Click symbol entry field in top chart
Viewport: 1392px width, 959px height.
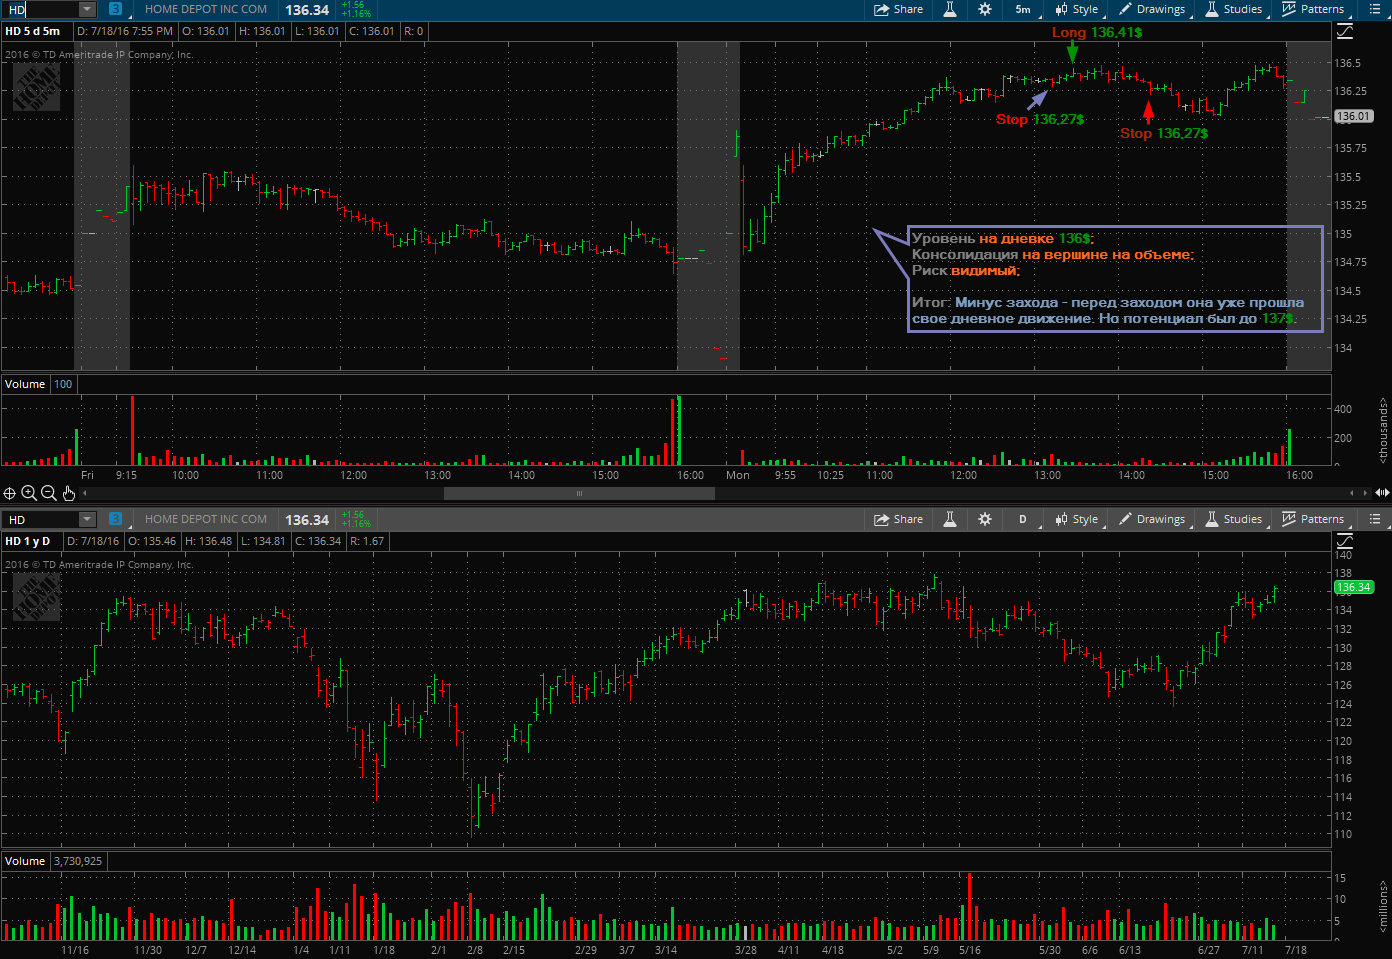(x=40, y=9)
